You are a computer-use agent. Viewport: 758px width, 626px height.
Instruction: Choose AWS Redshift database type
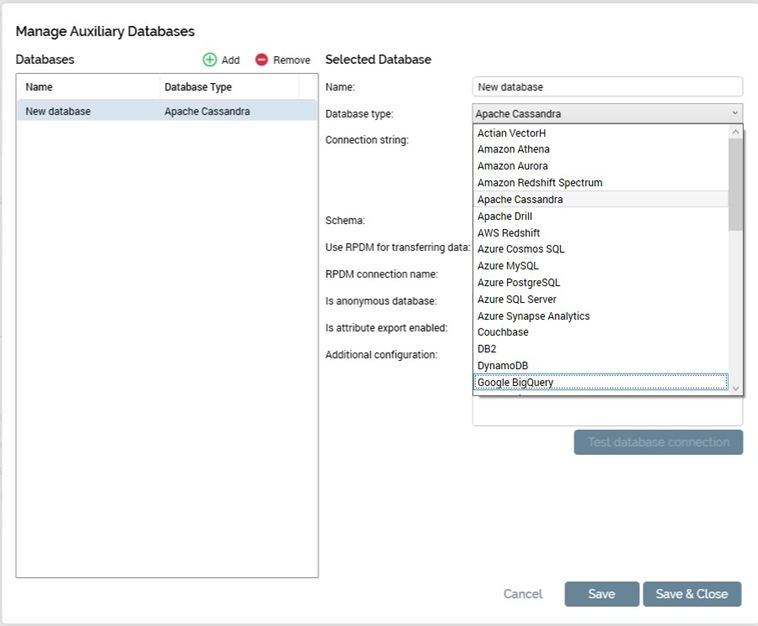(509, 233)
